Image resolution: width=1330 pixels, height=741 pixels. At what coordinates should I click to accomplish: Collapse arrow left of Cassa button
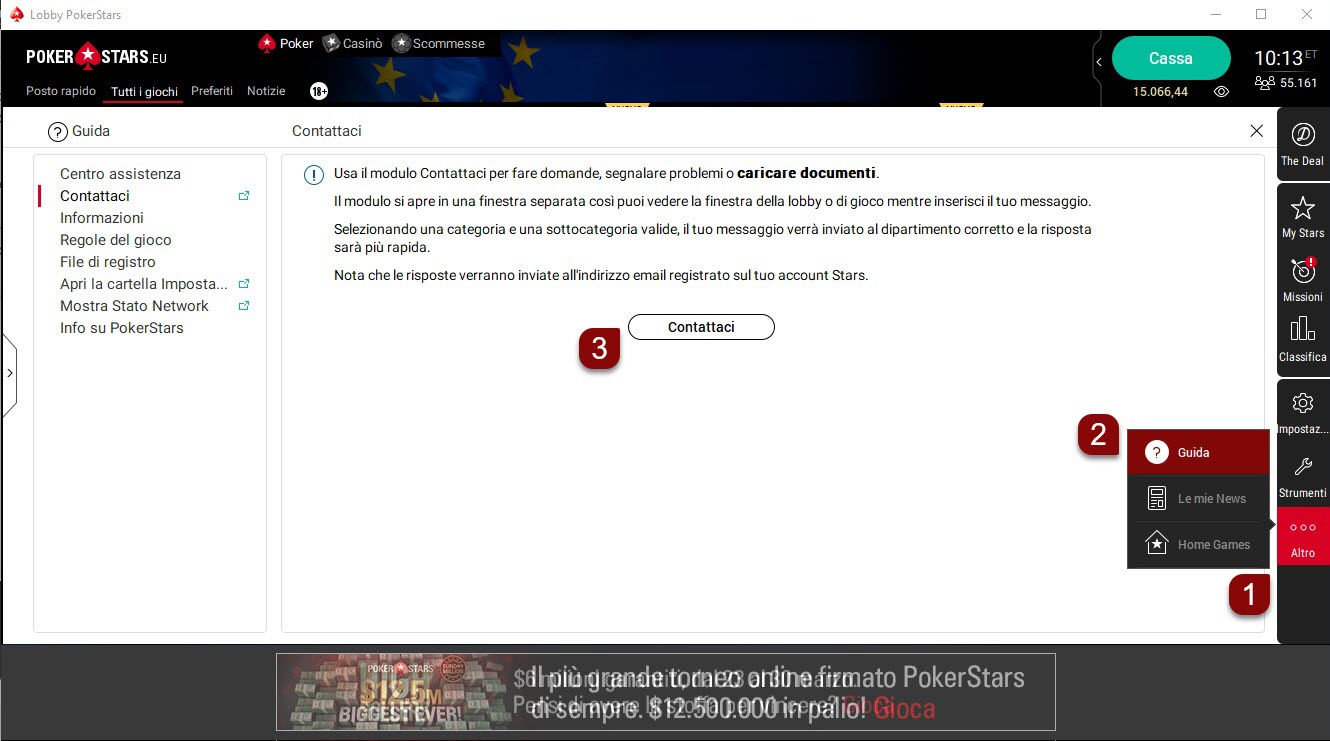coord(1099,62)
